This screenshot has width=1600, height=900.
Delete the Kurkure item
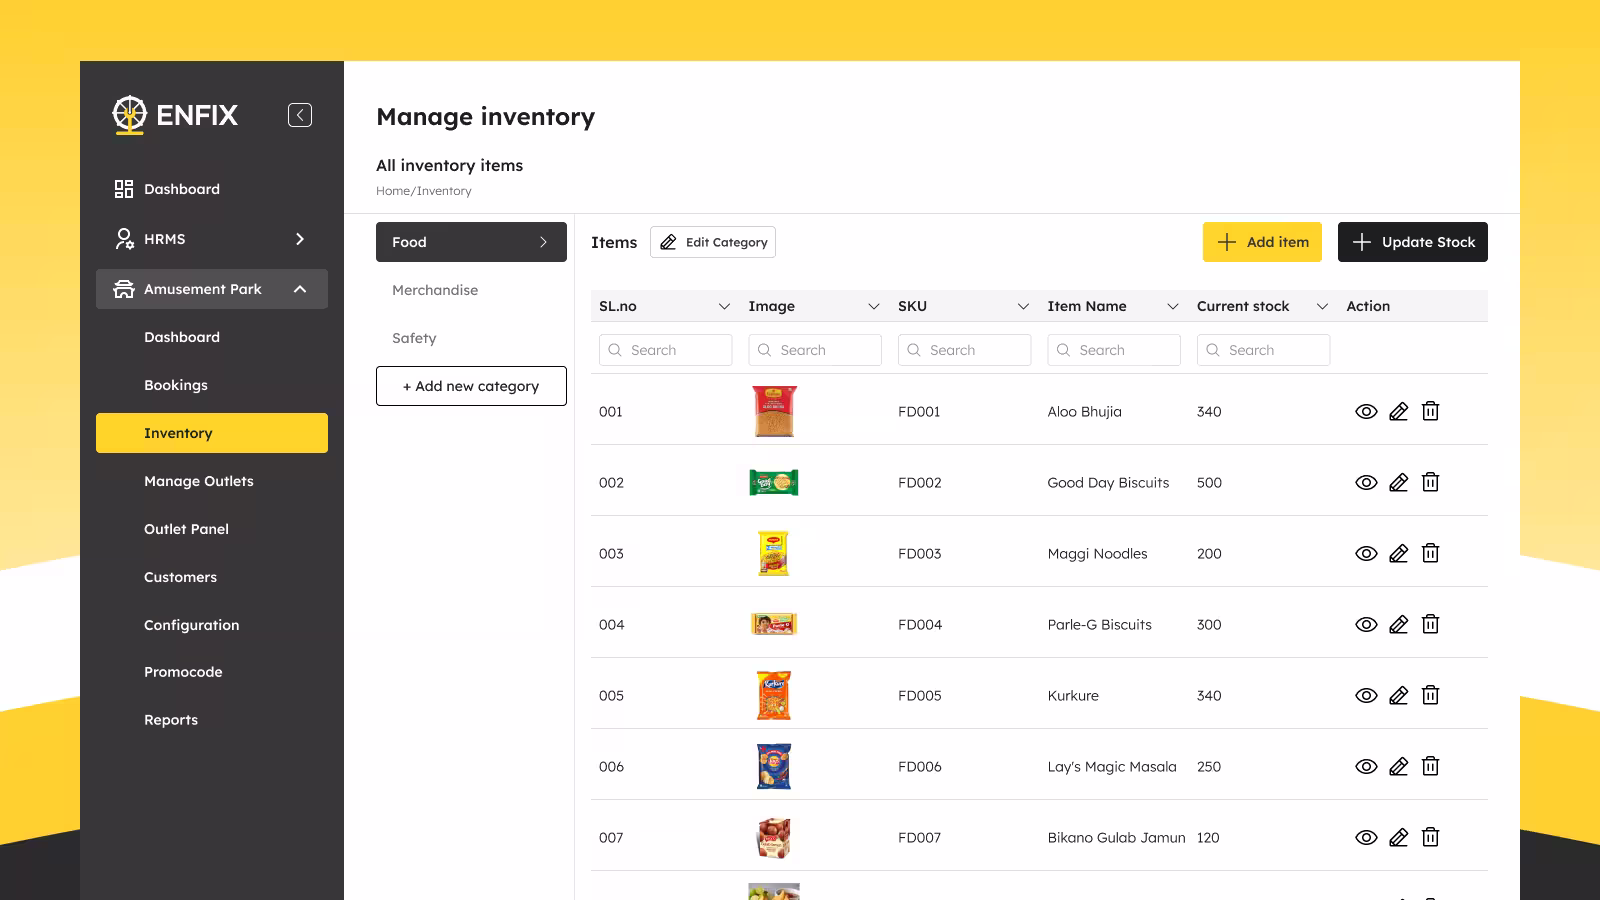click(x=1430, y=695)
